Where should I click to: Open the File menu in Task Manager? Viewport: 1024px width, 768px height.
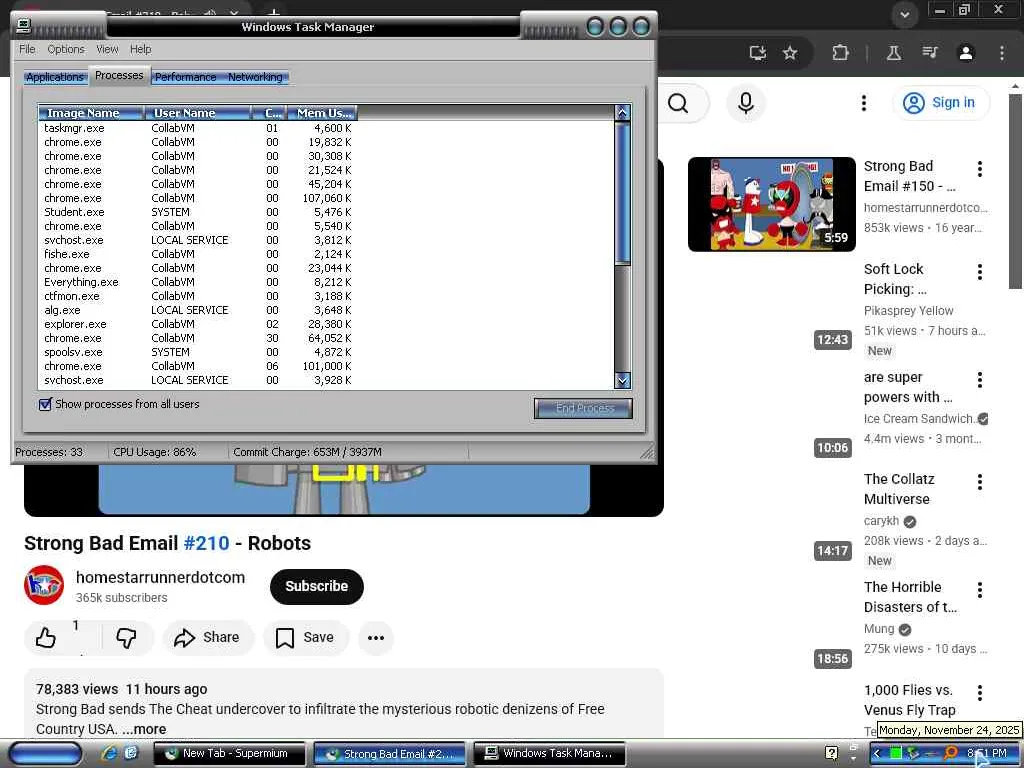pos(27,49)
